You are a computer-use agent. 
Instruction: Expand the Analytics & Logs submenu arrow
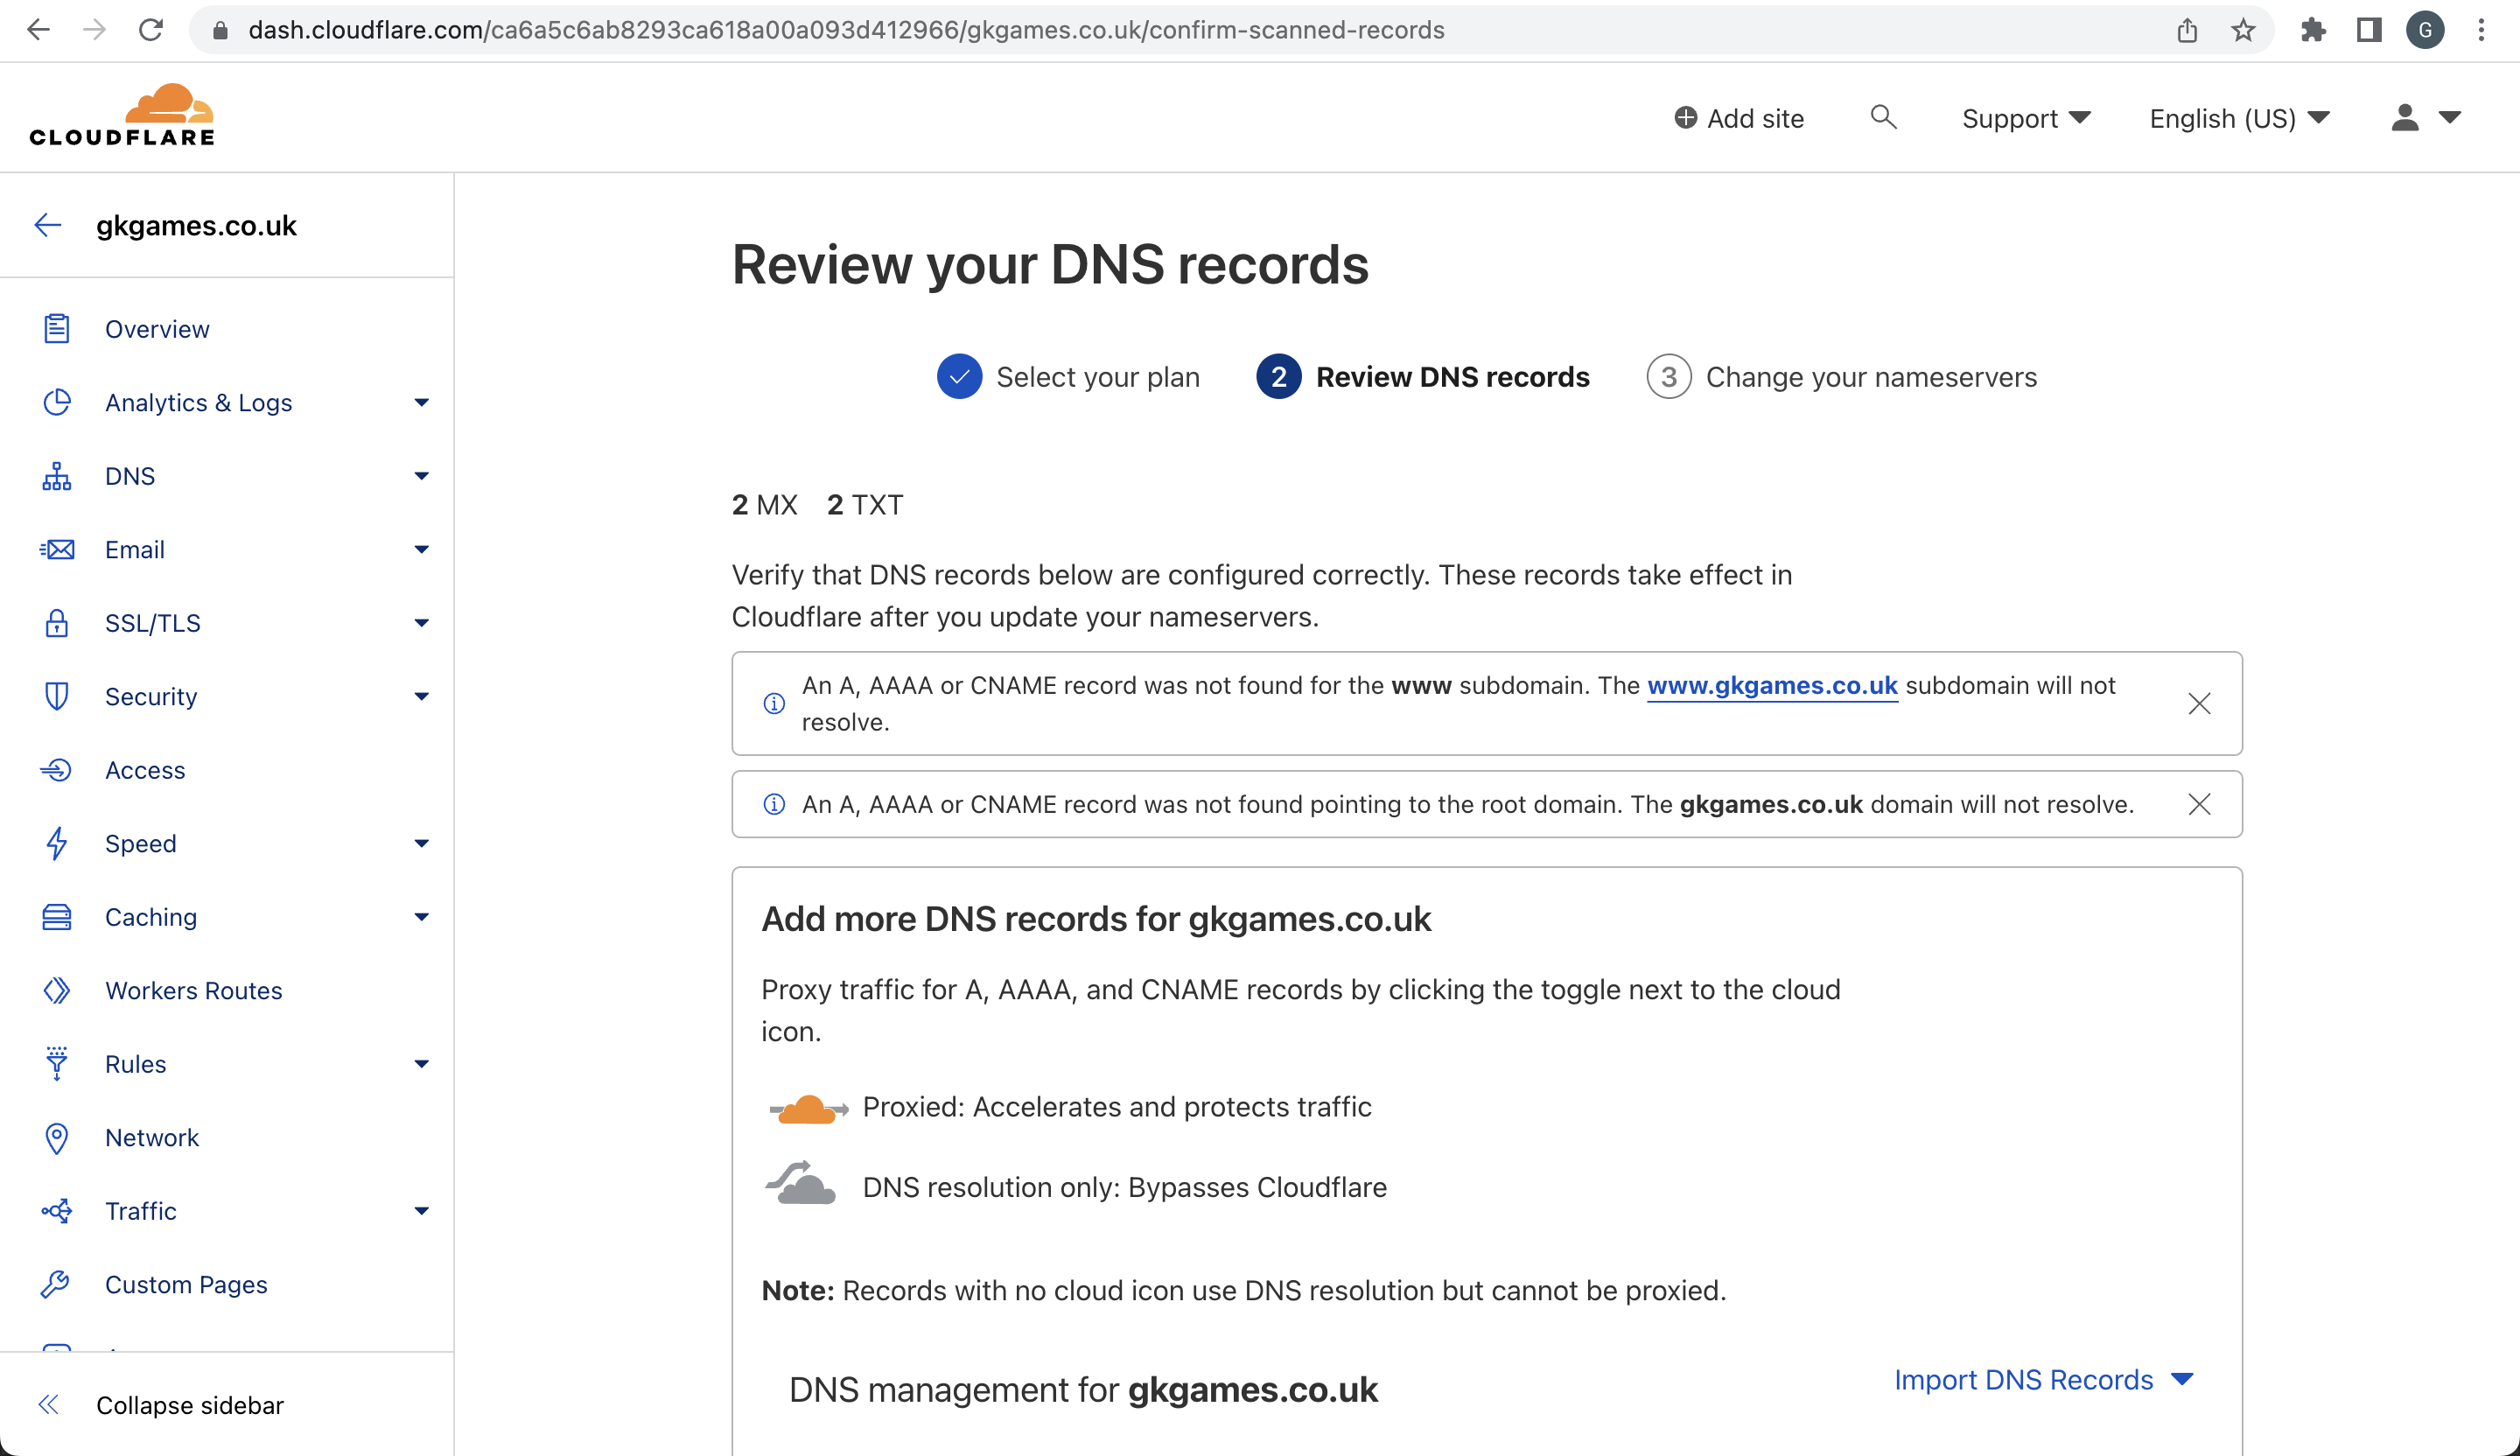click(x=421, y=402)
